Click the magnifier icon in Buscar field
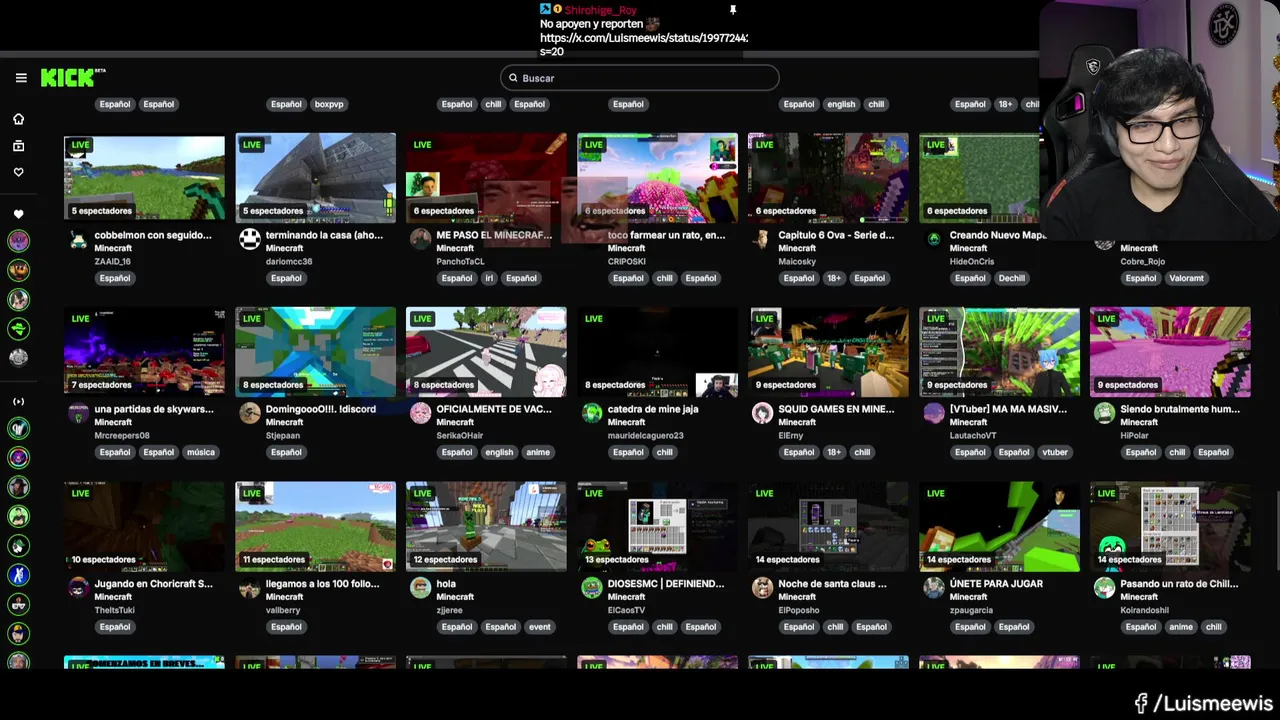This screenshot has height=720, width=1280. (513, 78)
